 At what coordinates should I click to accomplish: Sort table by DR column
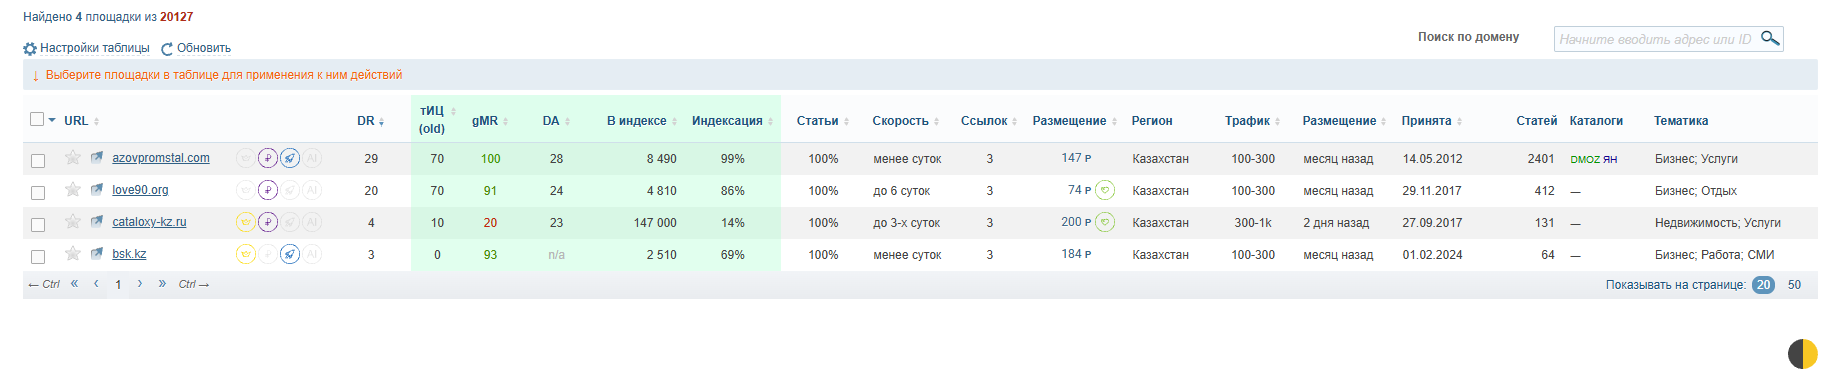[x=371, y=121]
